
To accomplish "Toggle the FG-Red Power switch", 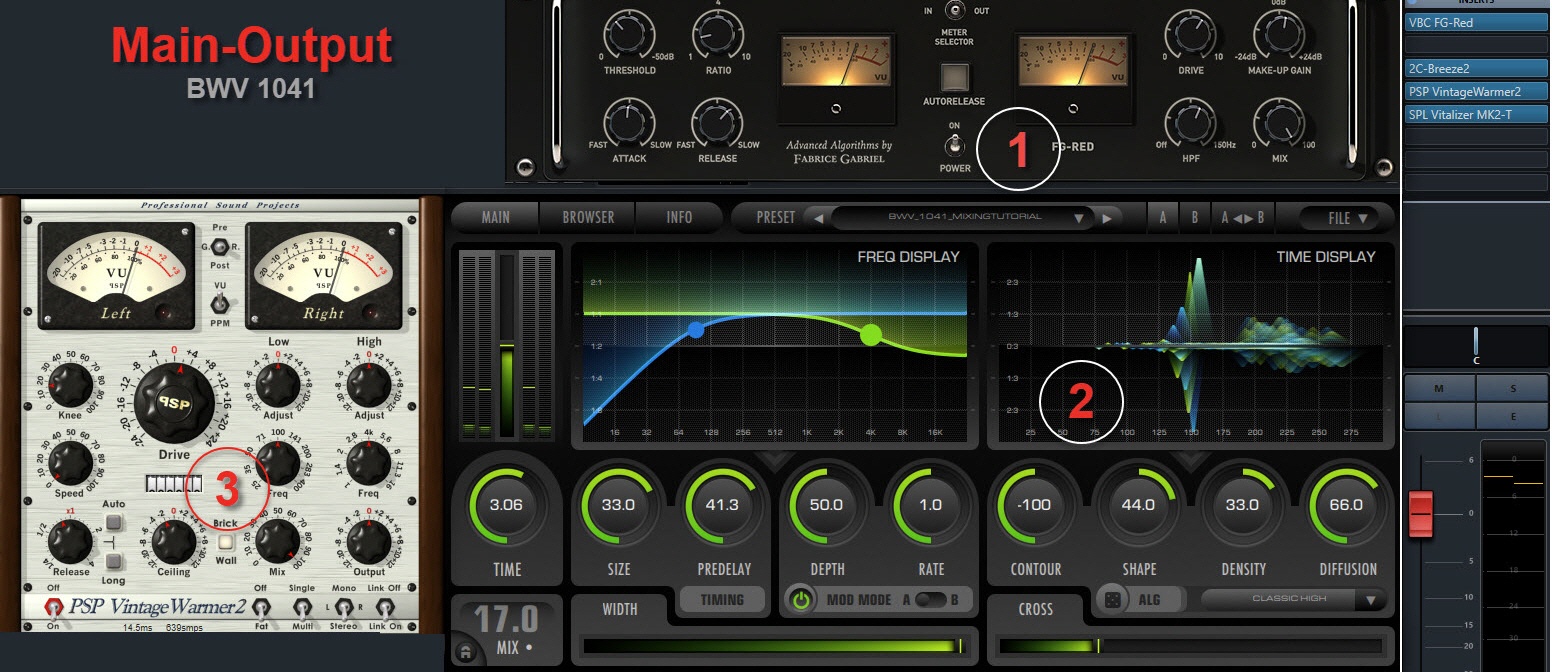I will tap(954, 146).
